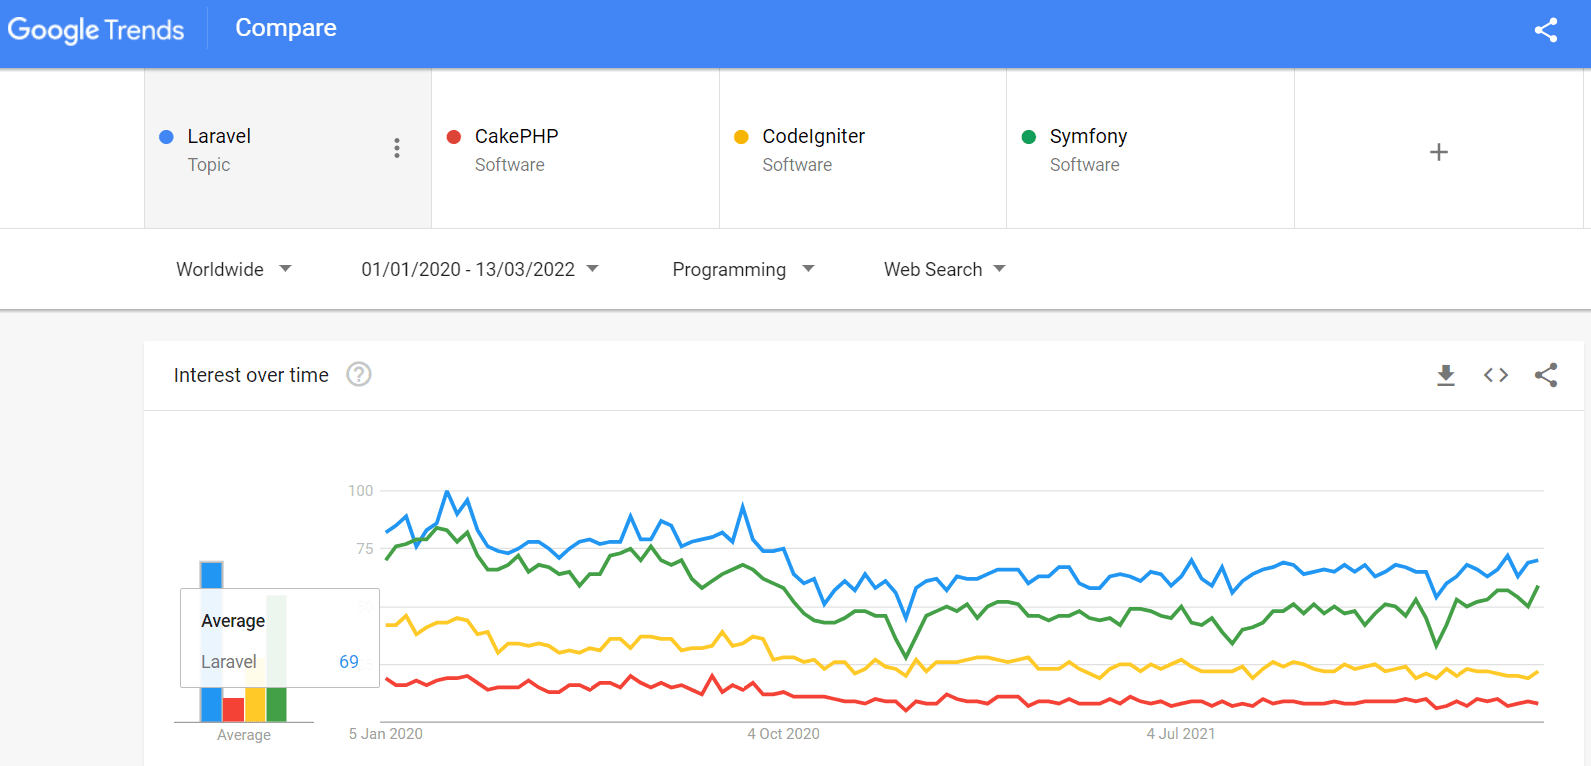Viewport: 1591px width, 766px height.
Task: Open the three-dot menu for Laravel
Action: 397,147
